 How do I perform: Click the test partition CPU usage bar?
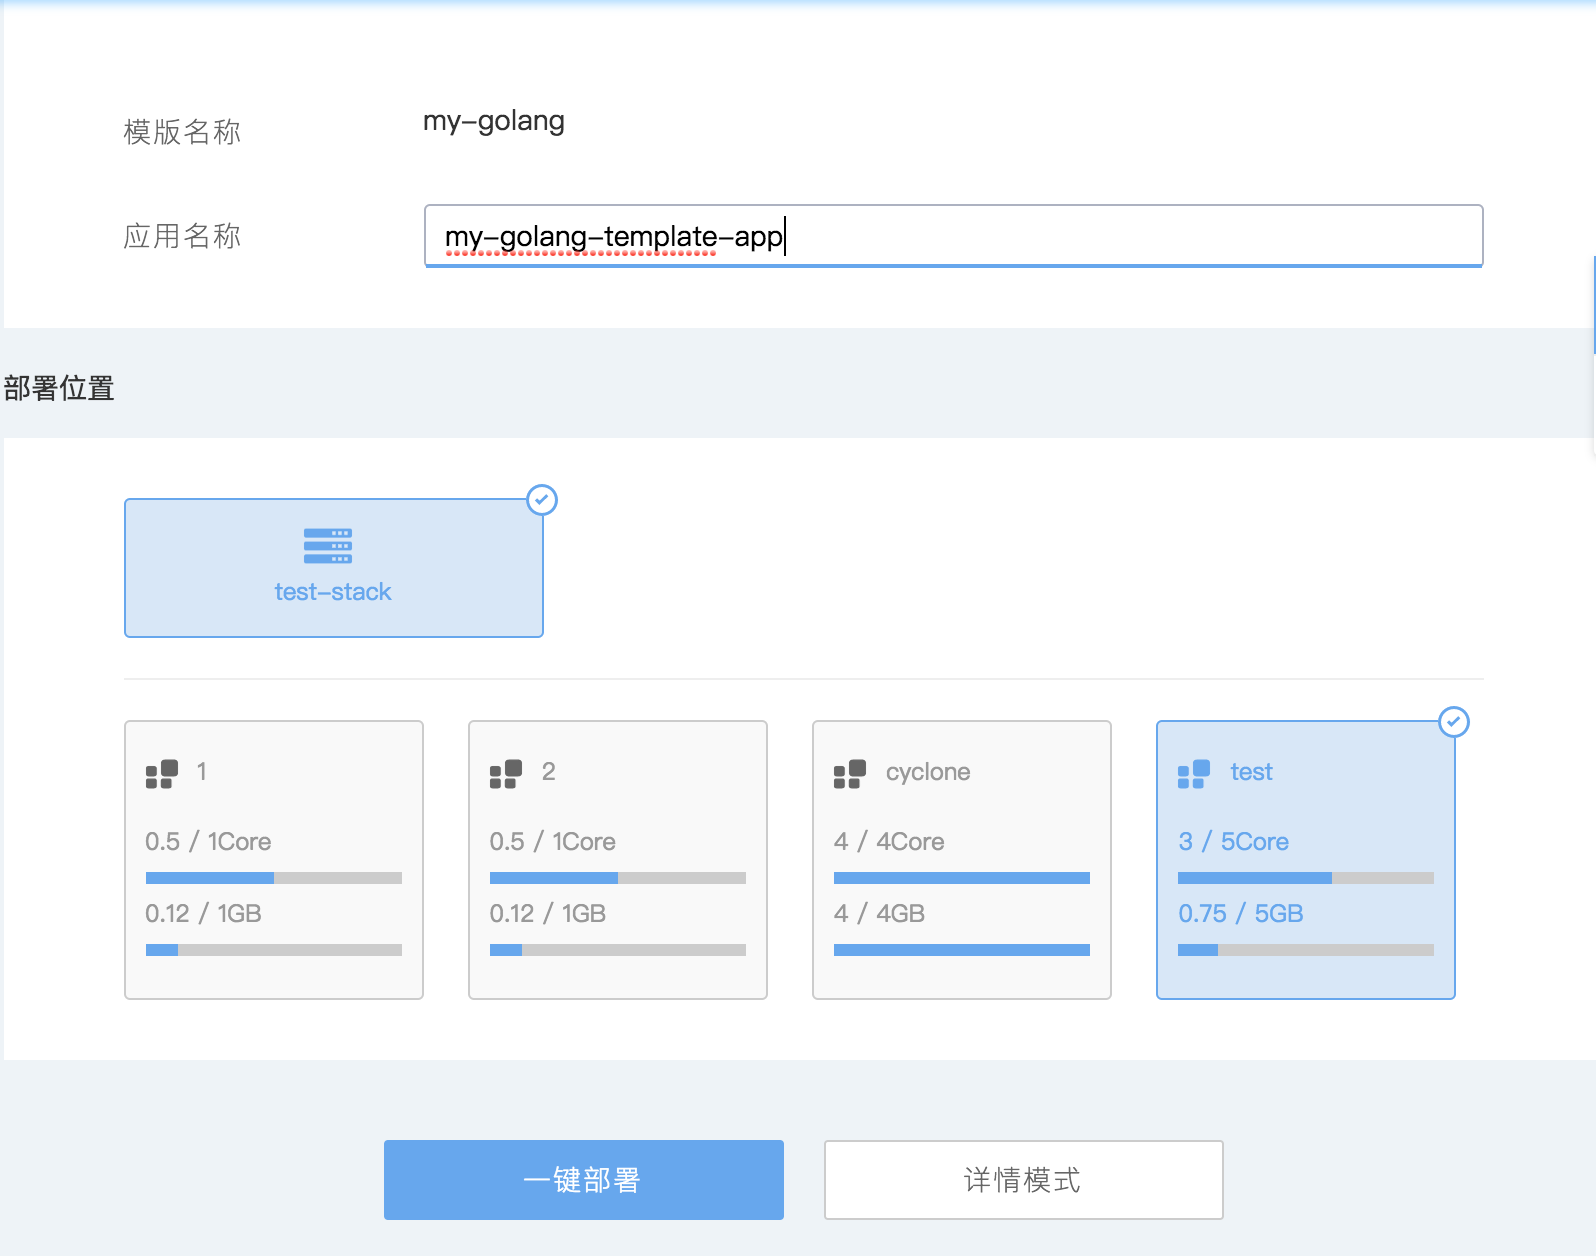tap(1305, 878)
